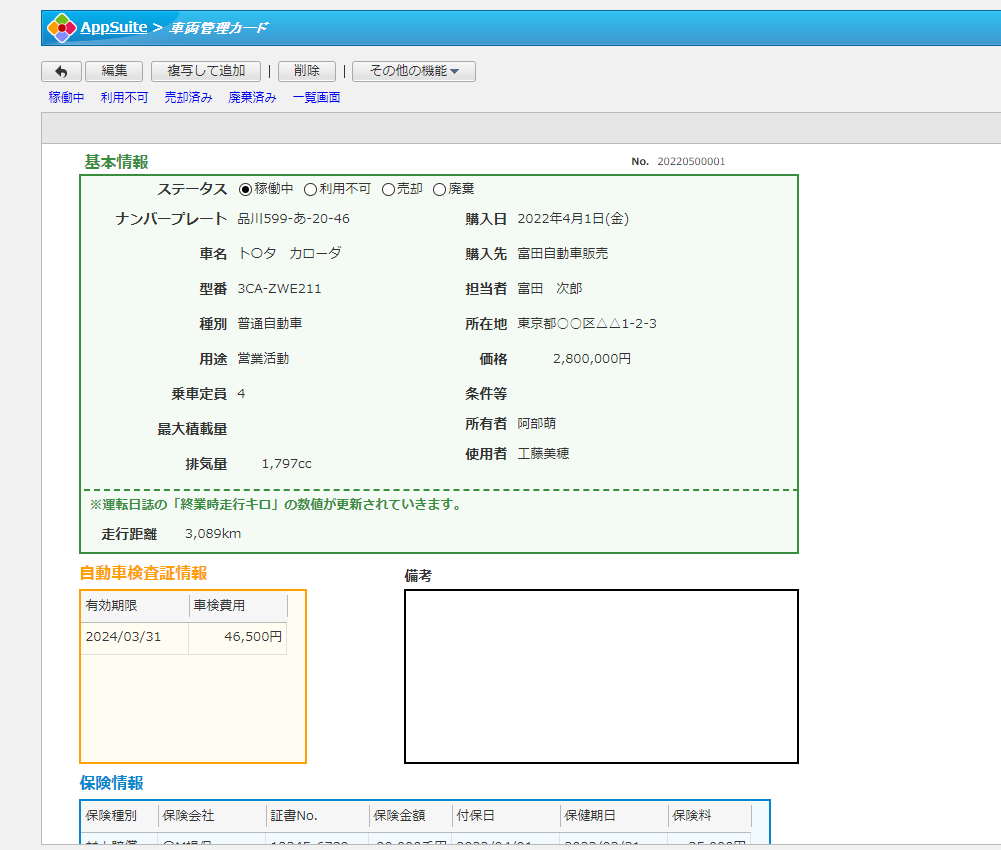Click the usage value 営業活動
This screenshot has height=850, width=1001.
pos(263,359)
